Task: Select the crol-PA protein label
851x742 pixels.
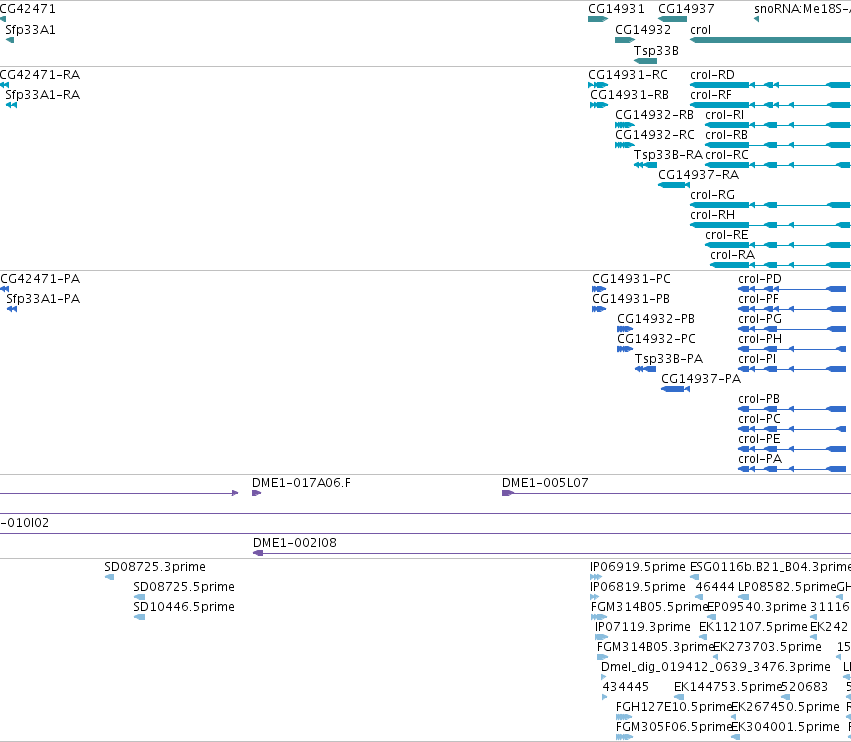Action: tap(760, 459)
